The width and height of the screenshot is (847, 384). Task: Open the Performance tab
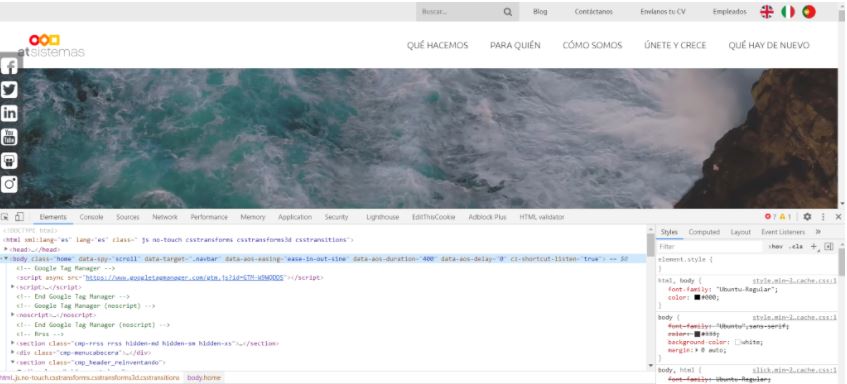[209, 217]
